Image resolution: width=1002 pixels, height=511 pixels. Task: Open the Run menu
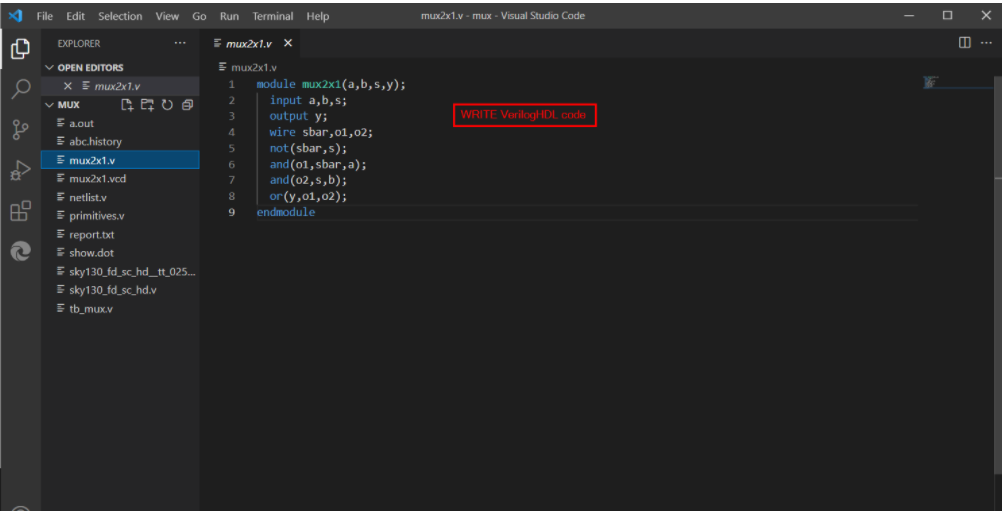pyautogui.click(x=229, y=16)
